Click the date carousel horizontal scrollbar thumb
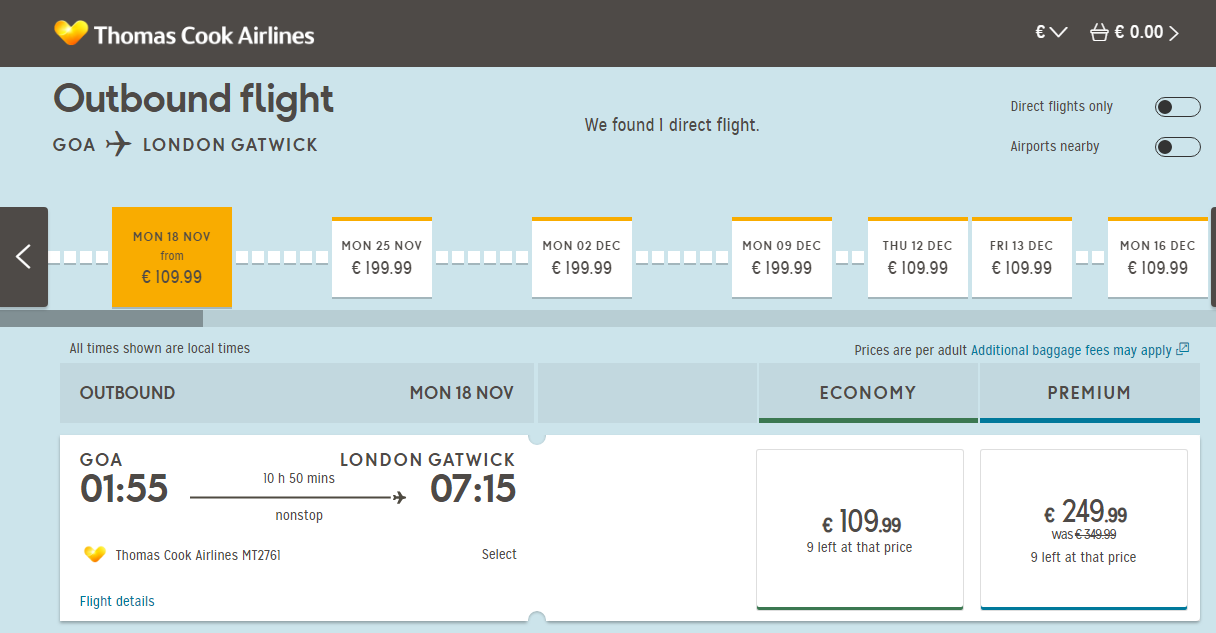Viewport: 1216px width, 633px height. pos(101,319)
